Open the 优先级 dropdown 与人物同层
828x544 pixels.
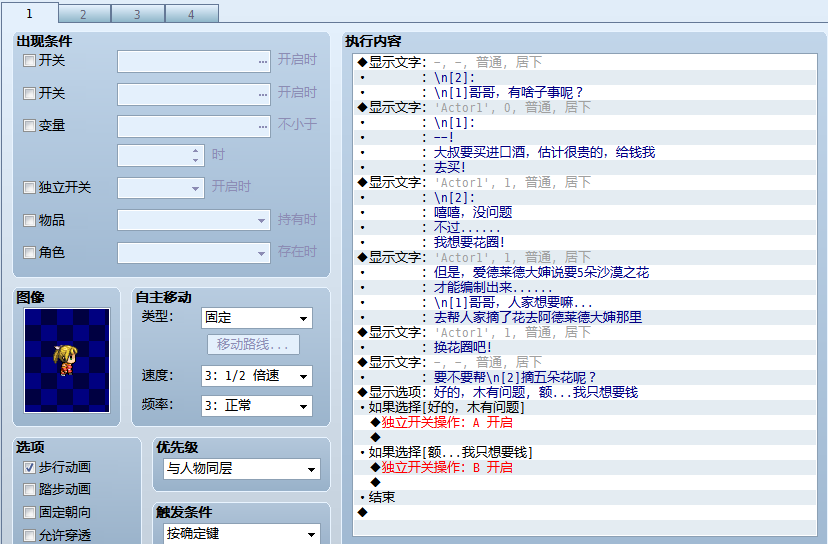click(x=242, y=469)
